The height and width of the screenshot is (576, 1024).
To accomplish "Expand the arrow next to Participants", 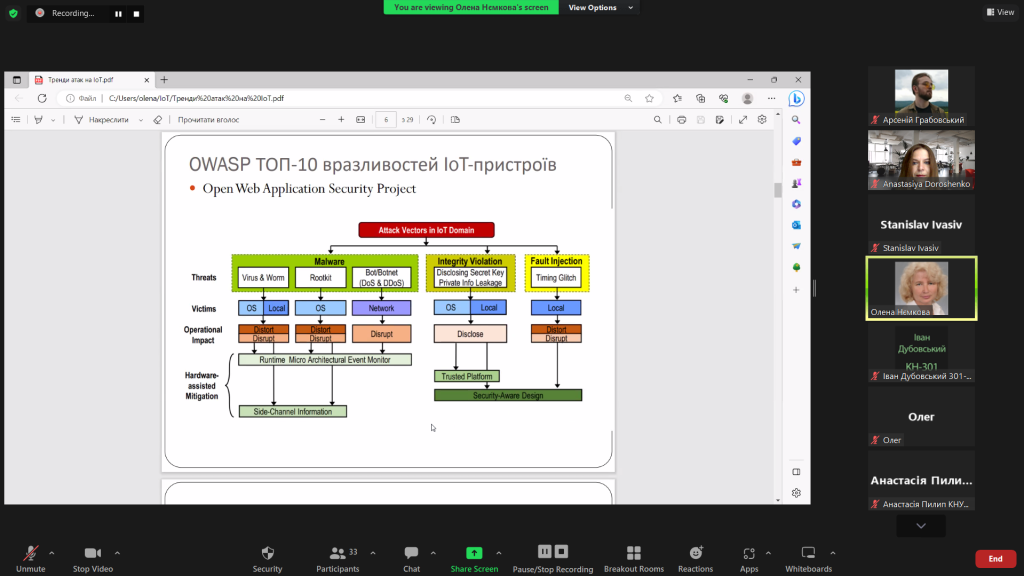I will (x=373, y=553).
